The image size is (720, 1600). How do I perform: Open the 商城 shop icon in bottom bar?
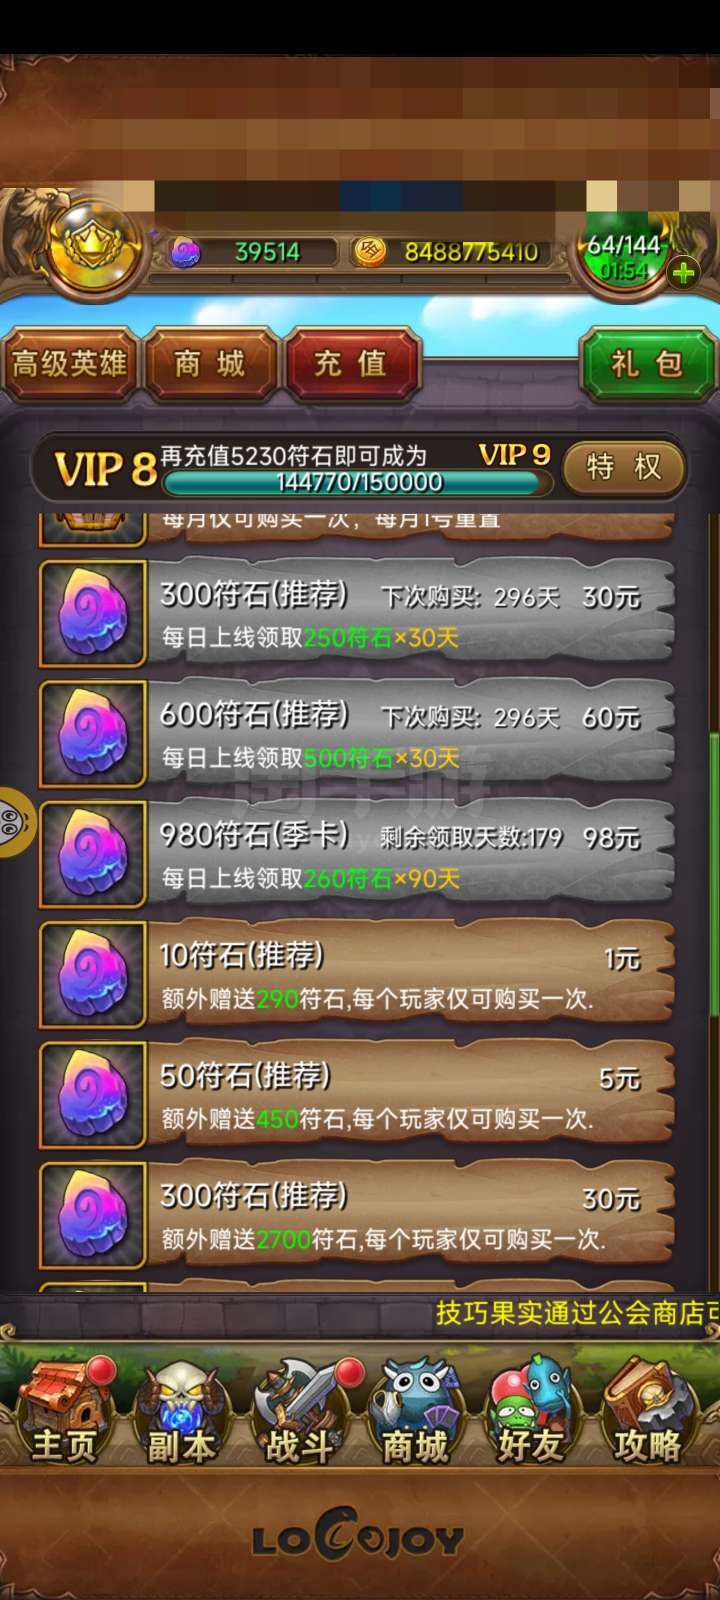[x=415, y=1410]
